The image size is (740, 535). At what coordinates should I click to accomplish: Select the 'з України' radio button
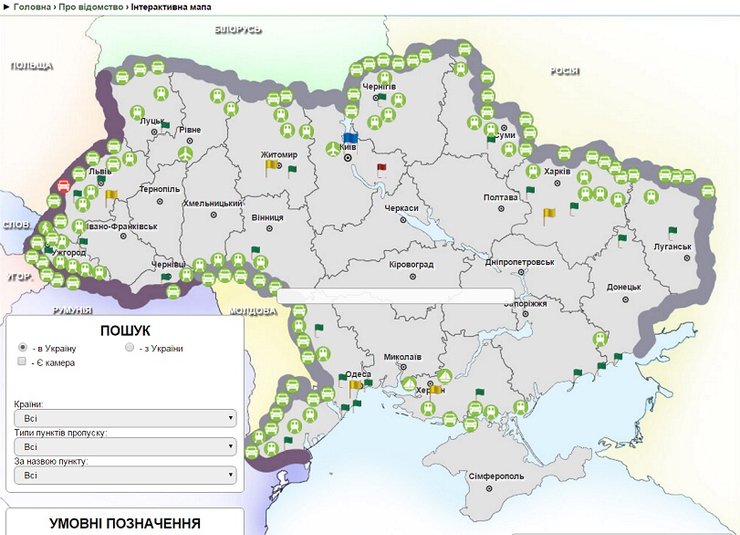tap(129, 347)
